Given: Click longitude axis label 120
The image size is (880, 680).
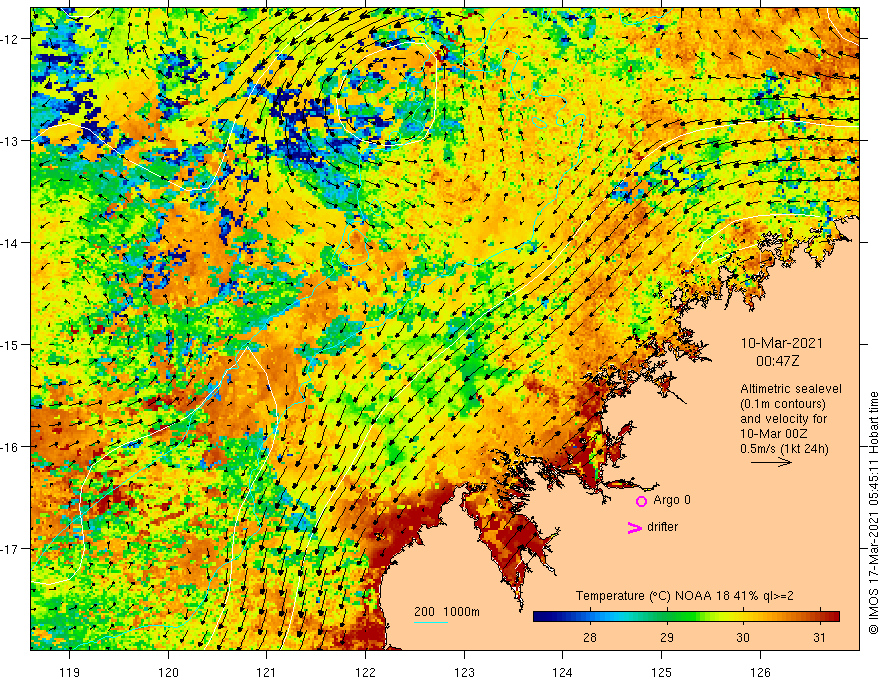Looking at the screenshot, I should point(168,672).
